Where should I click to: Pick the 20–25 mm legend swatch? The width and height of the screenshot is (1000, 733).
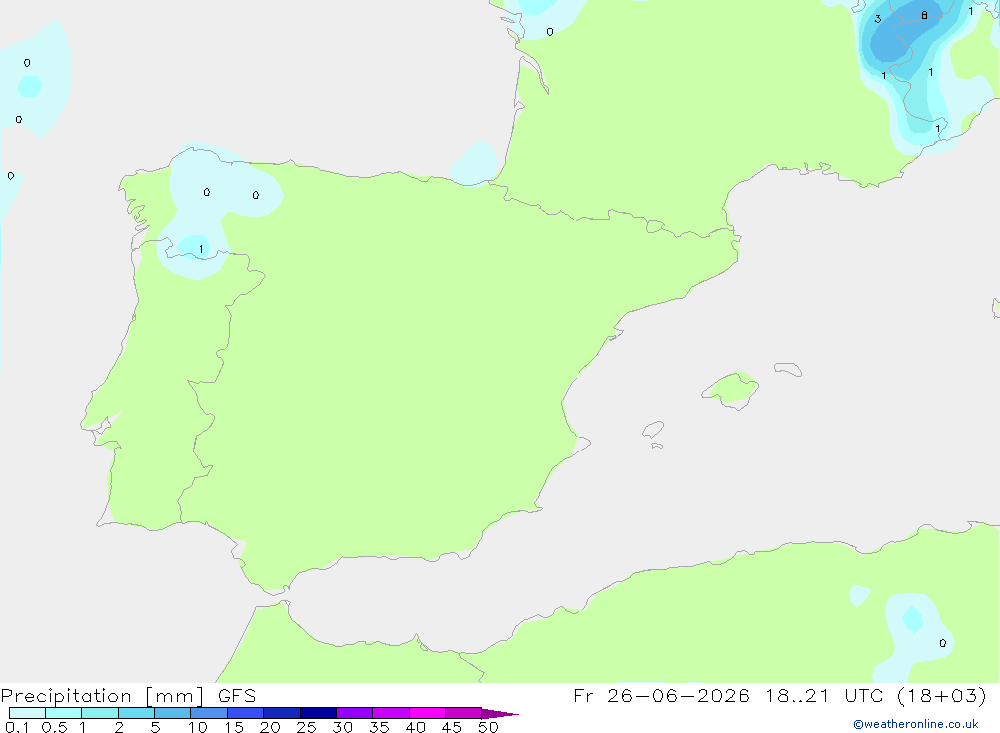(x=281, y=713)
